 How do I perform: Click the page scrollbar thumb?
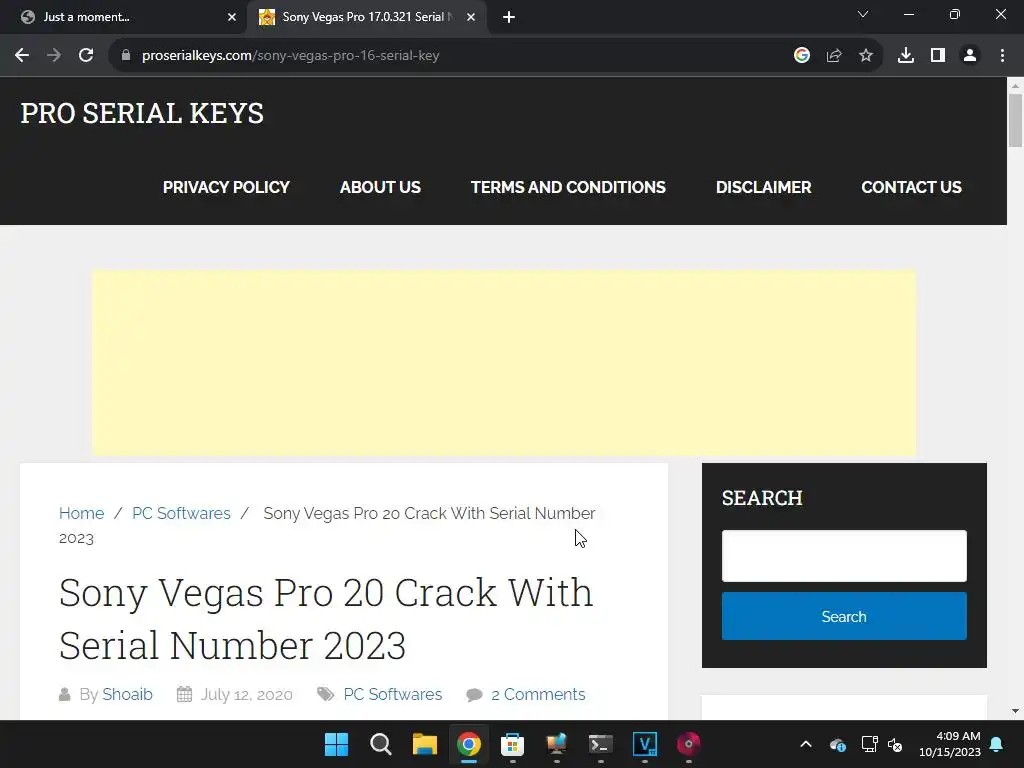(x=1015, y=121)
